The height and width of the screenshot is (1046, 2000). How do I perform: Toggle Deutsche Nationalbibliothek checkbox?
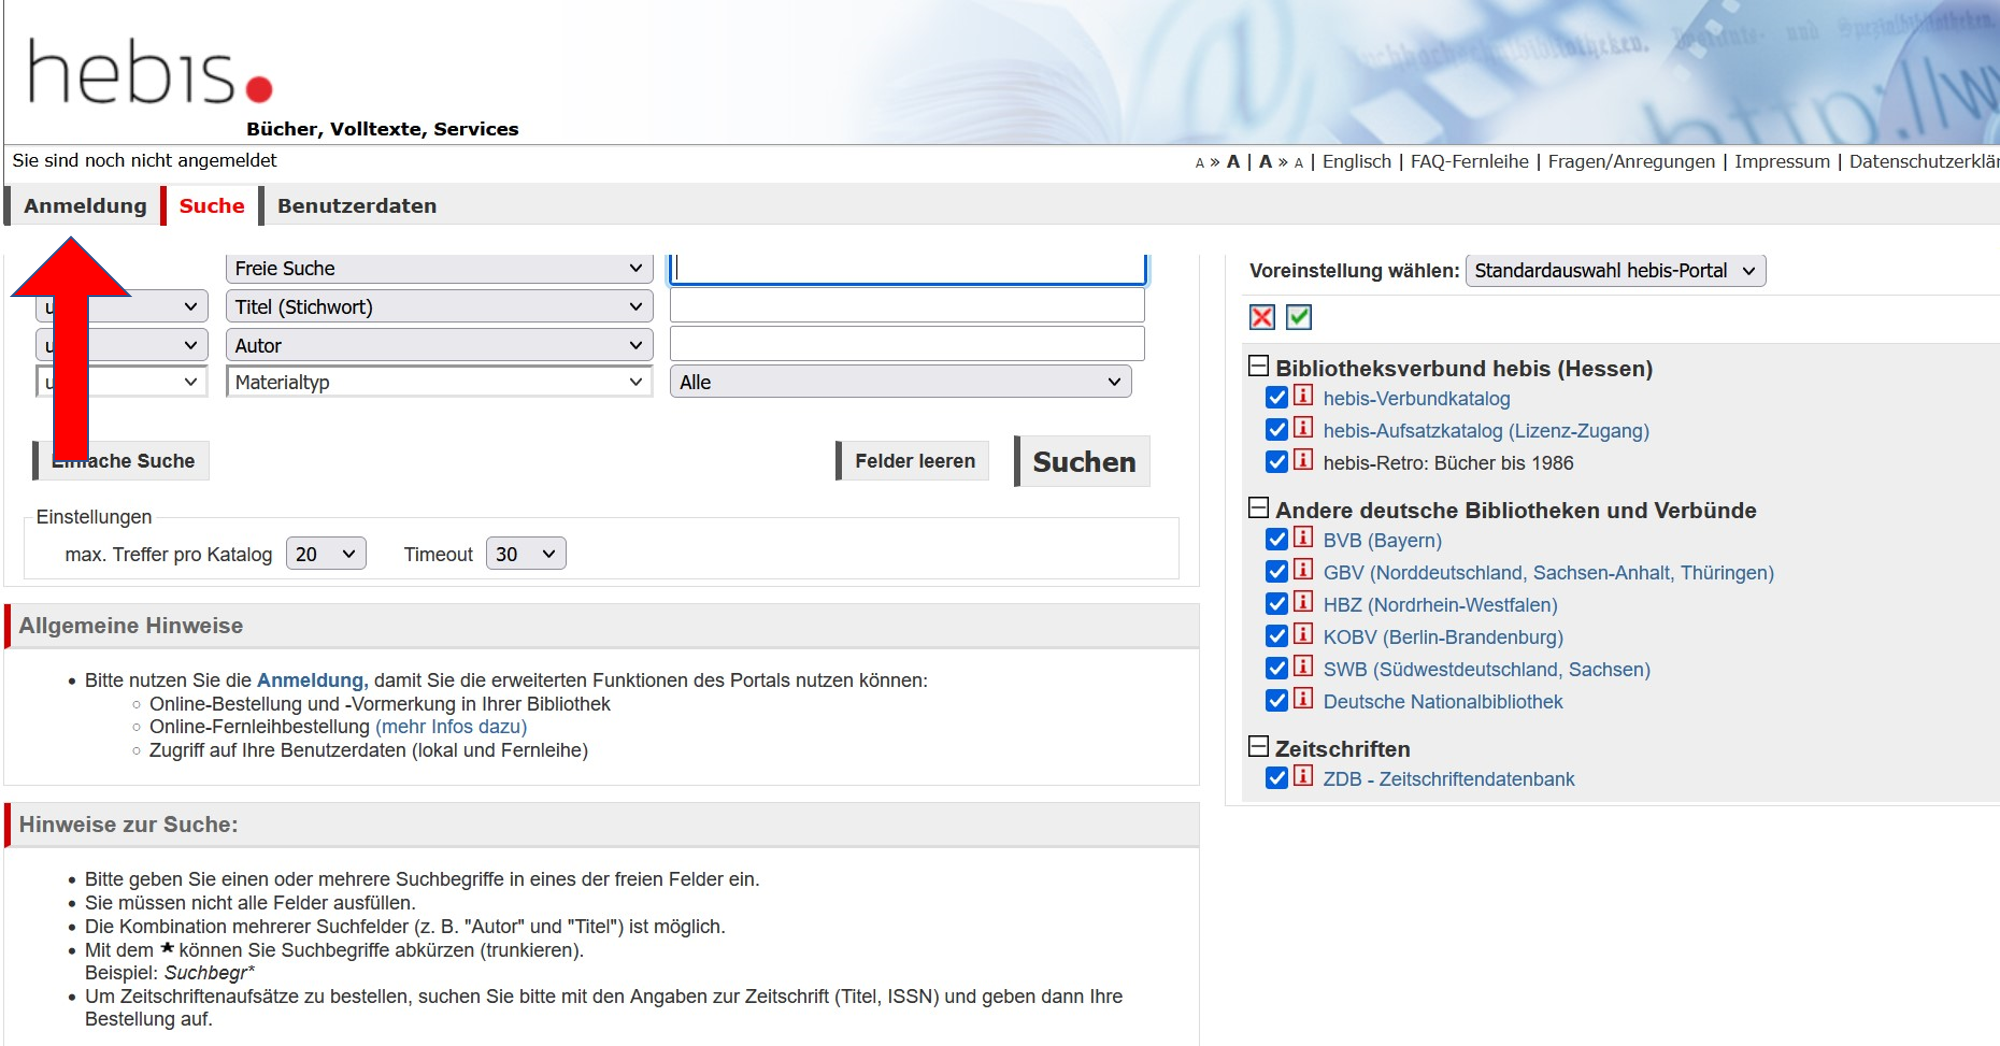[1276, 700]
